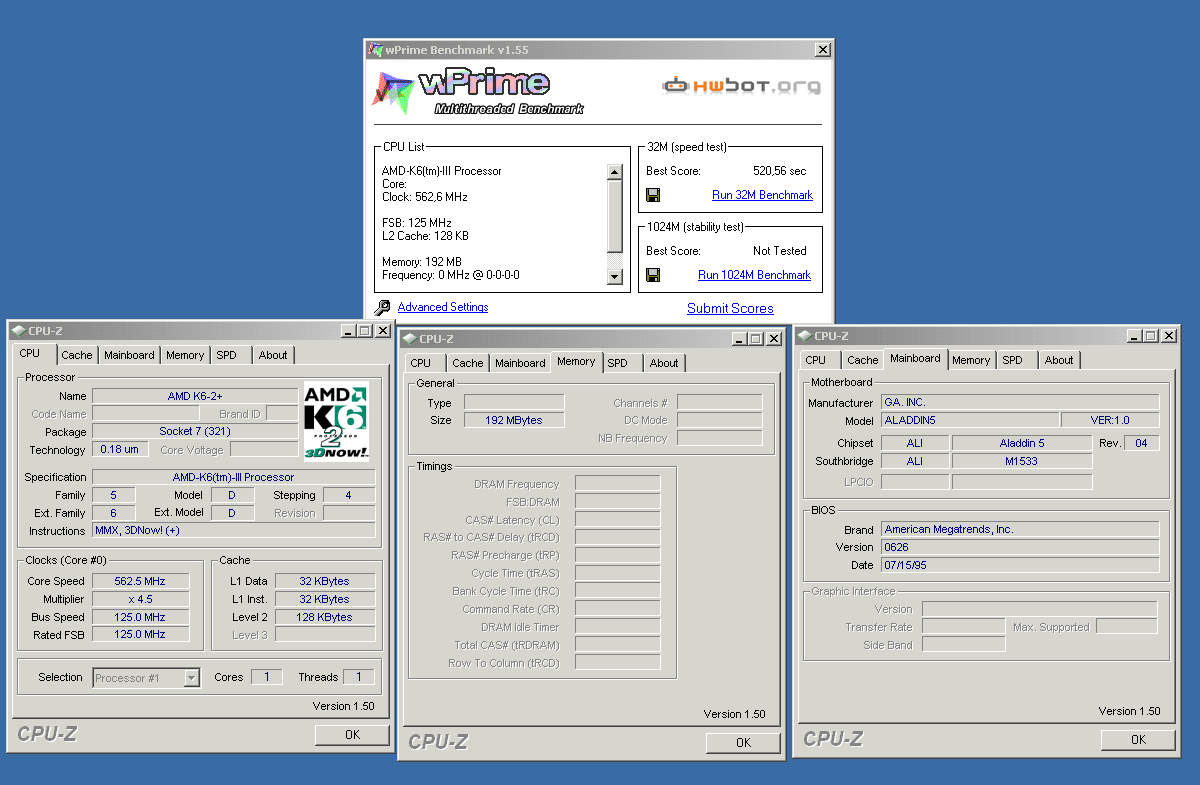Click the Model field ALADDIN5
The width and height of the screenshot is (1200, 785).
(x=970, y=420)
